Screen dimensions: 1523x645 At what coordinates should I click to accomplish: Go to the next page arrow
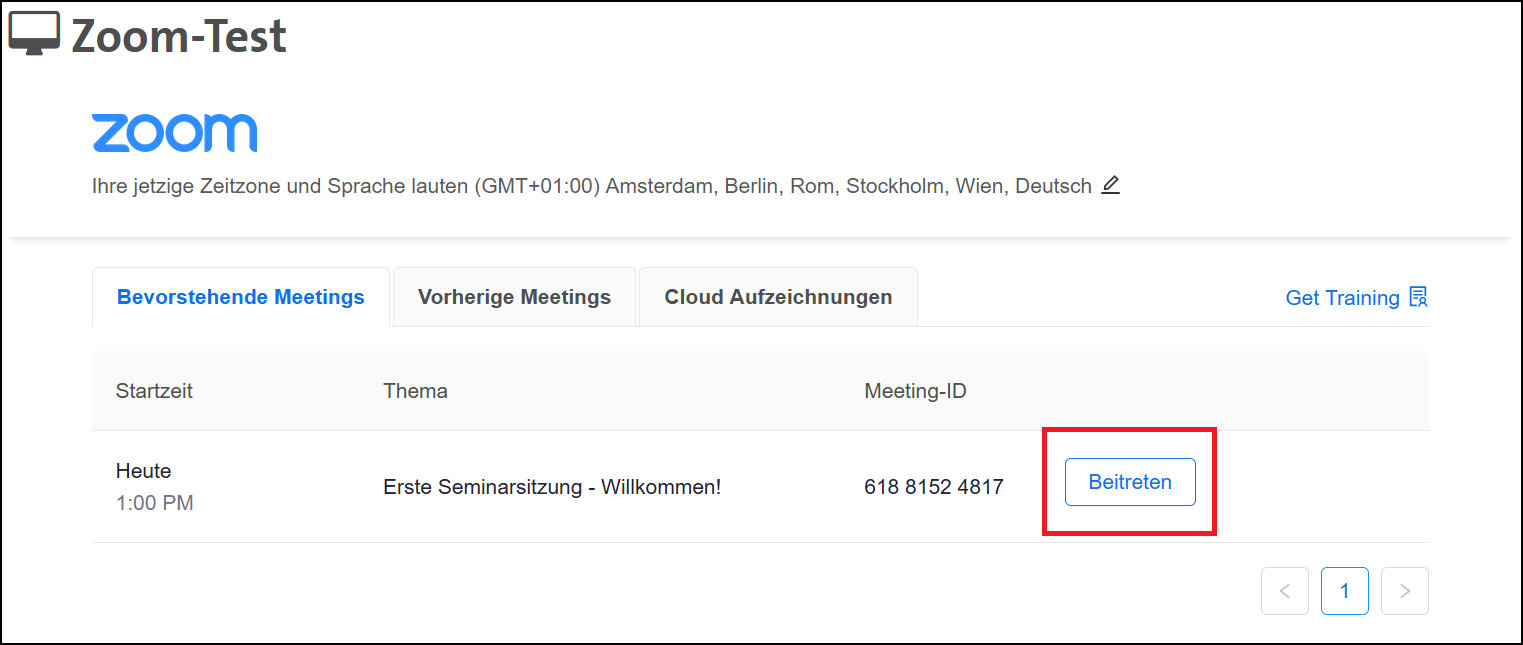click(x=1404, y=591)
